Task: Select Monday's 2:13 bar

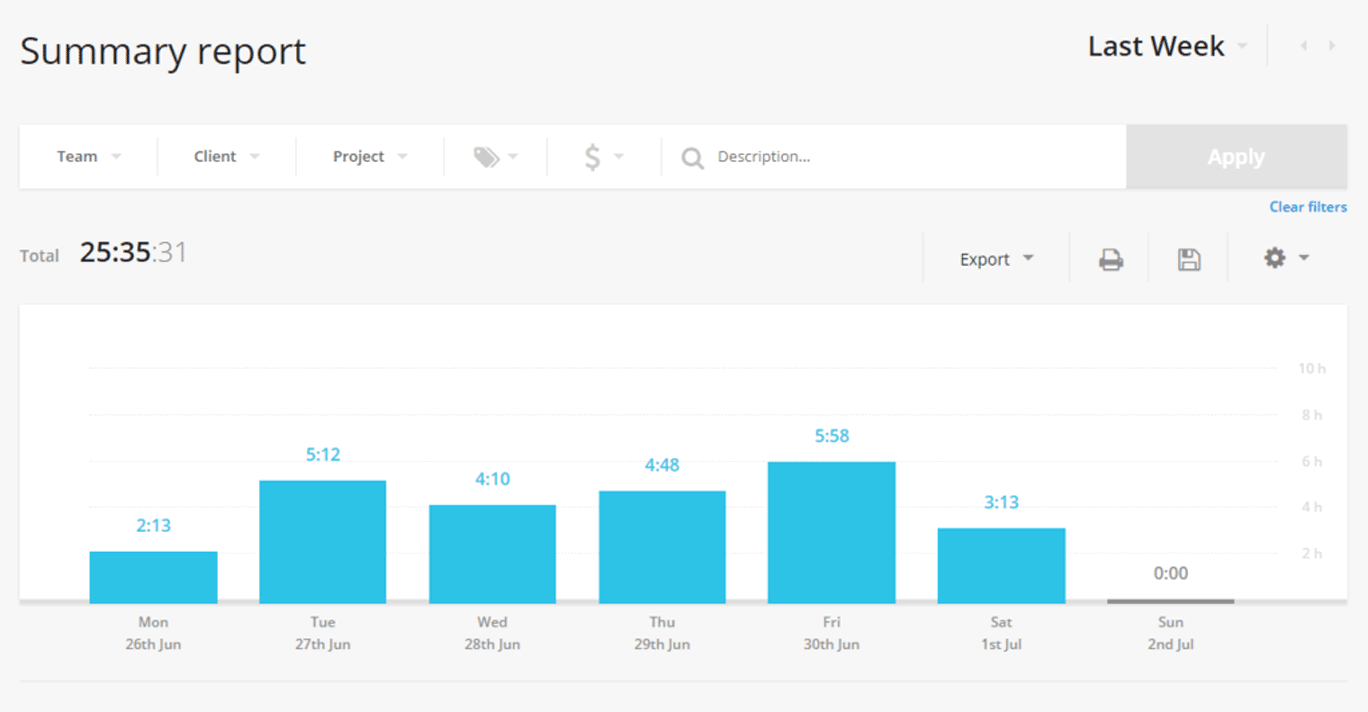Action: click(153, 575)
